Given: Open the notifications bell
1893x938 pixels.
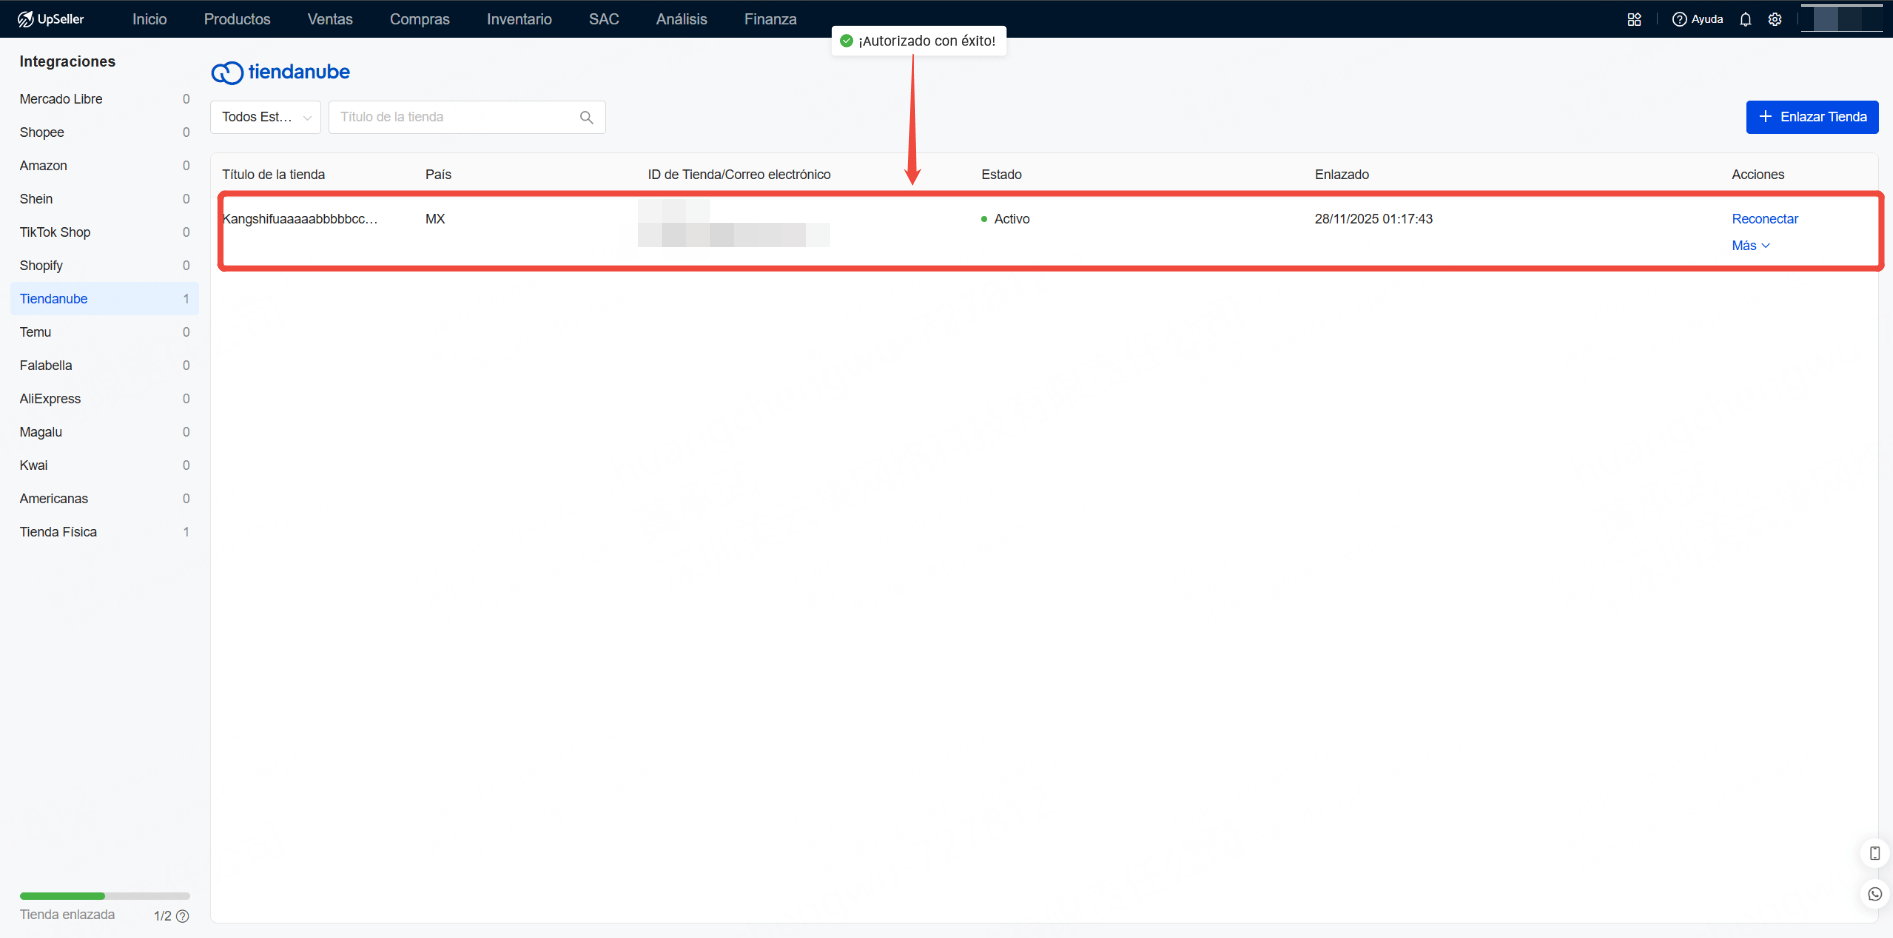Looking at the screenshot, I should point(1745,19).
